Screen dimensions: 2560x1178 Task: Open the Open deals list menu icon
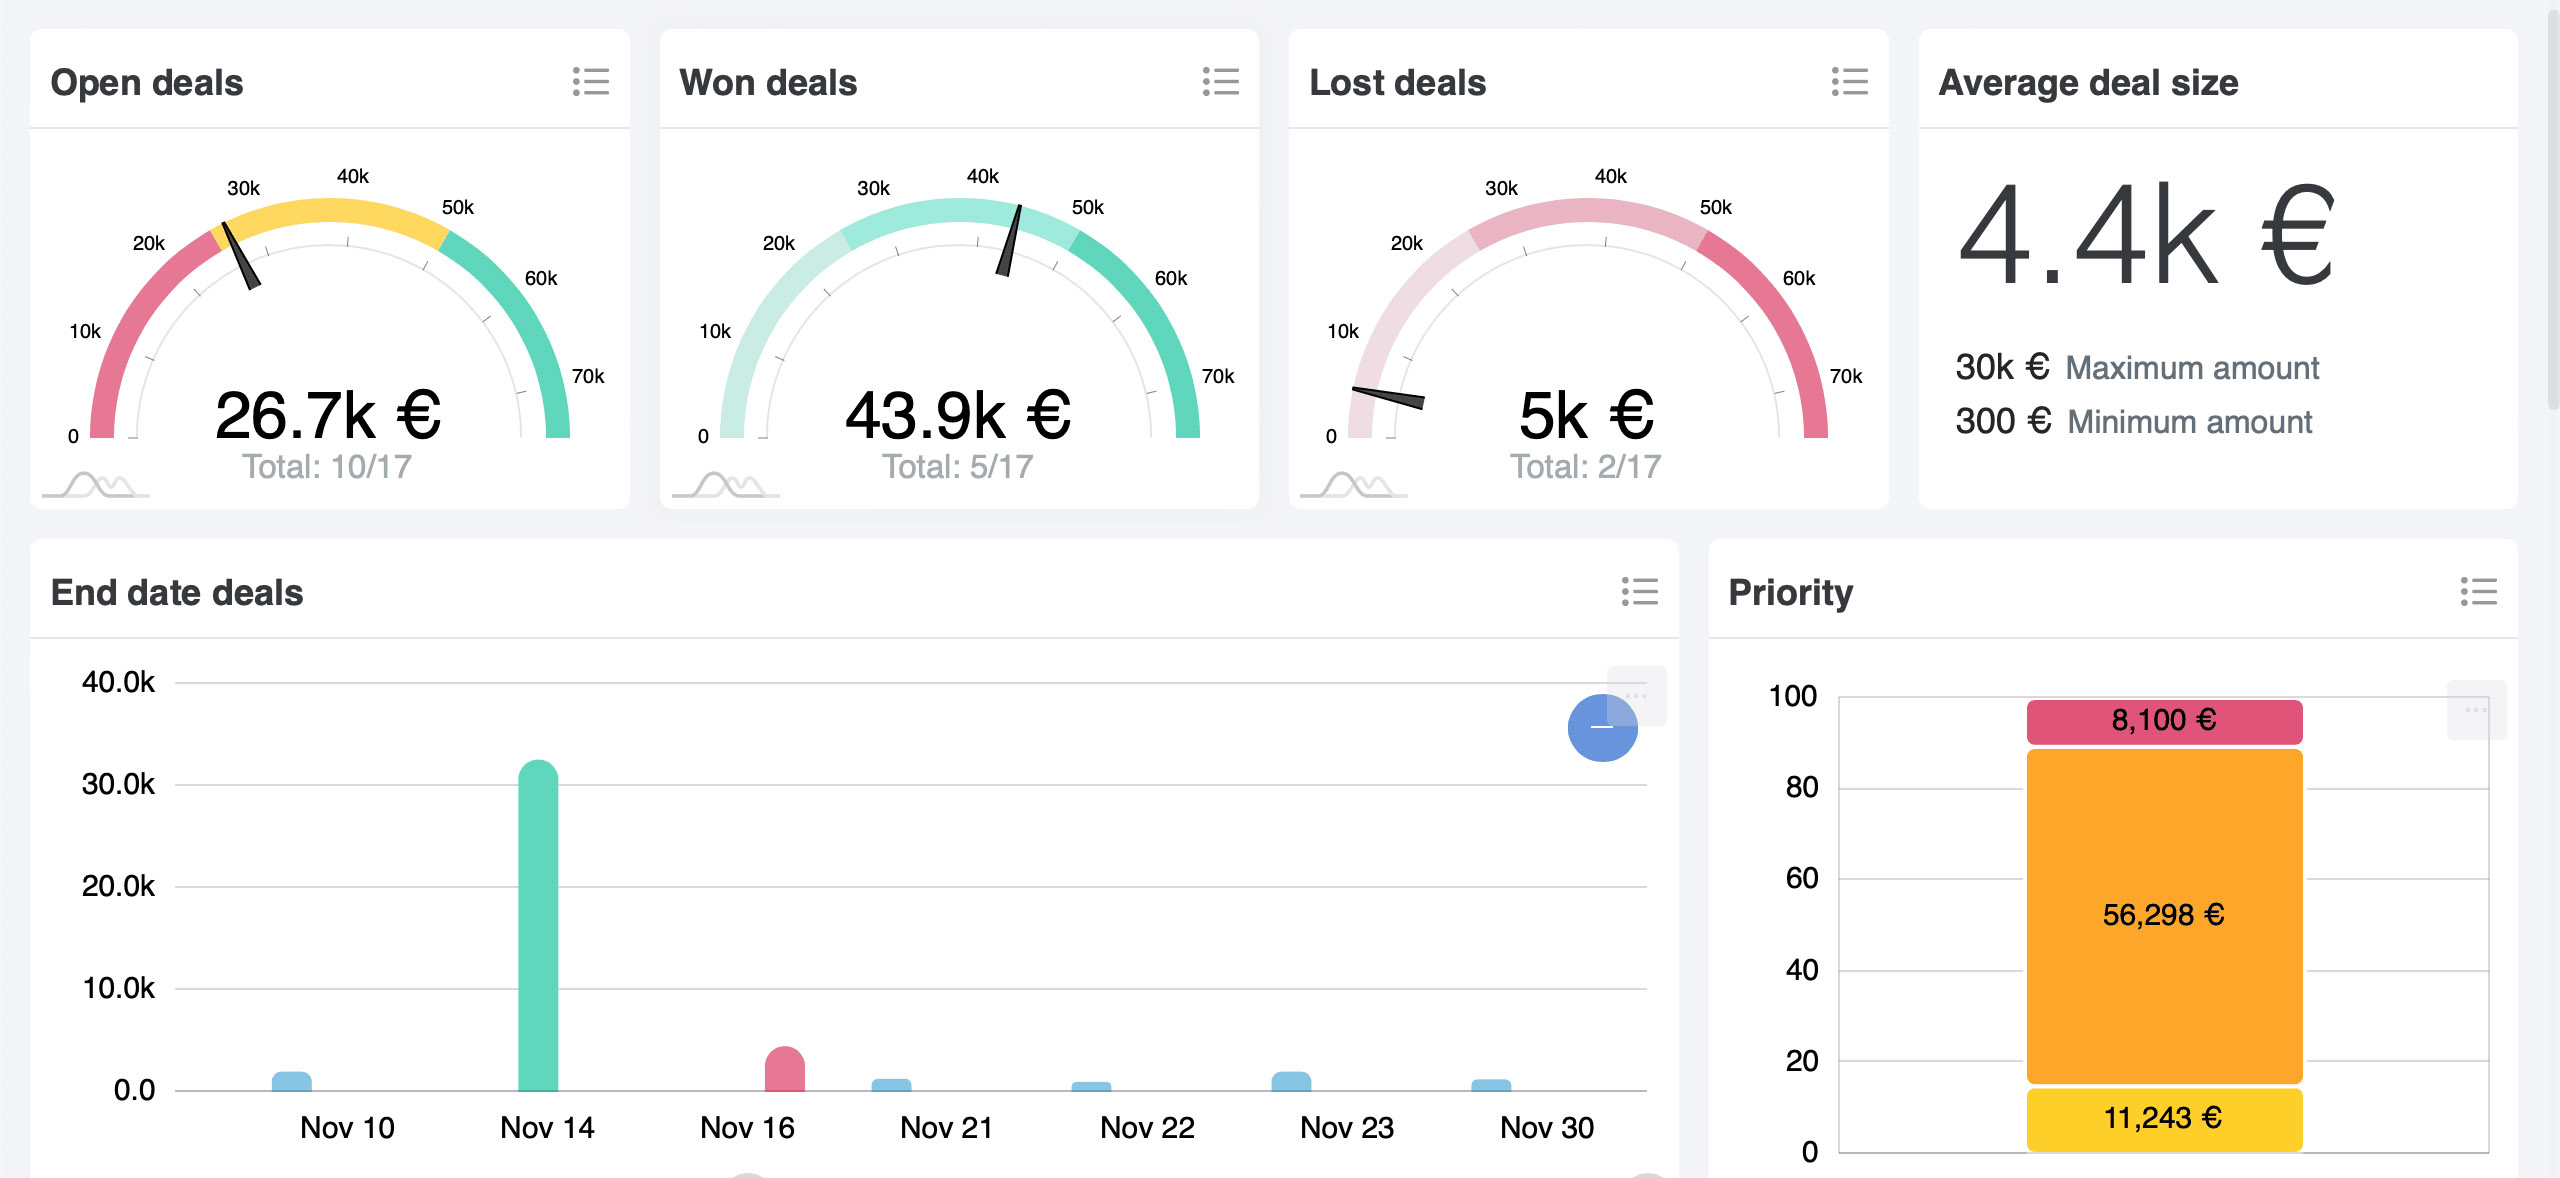click(x=590, y=82)
